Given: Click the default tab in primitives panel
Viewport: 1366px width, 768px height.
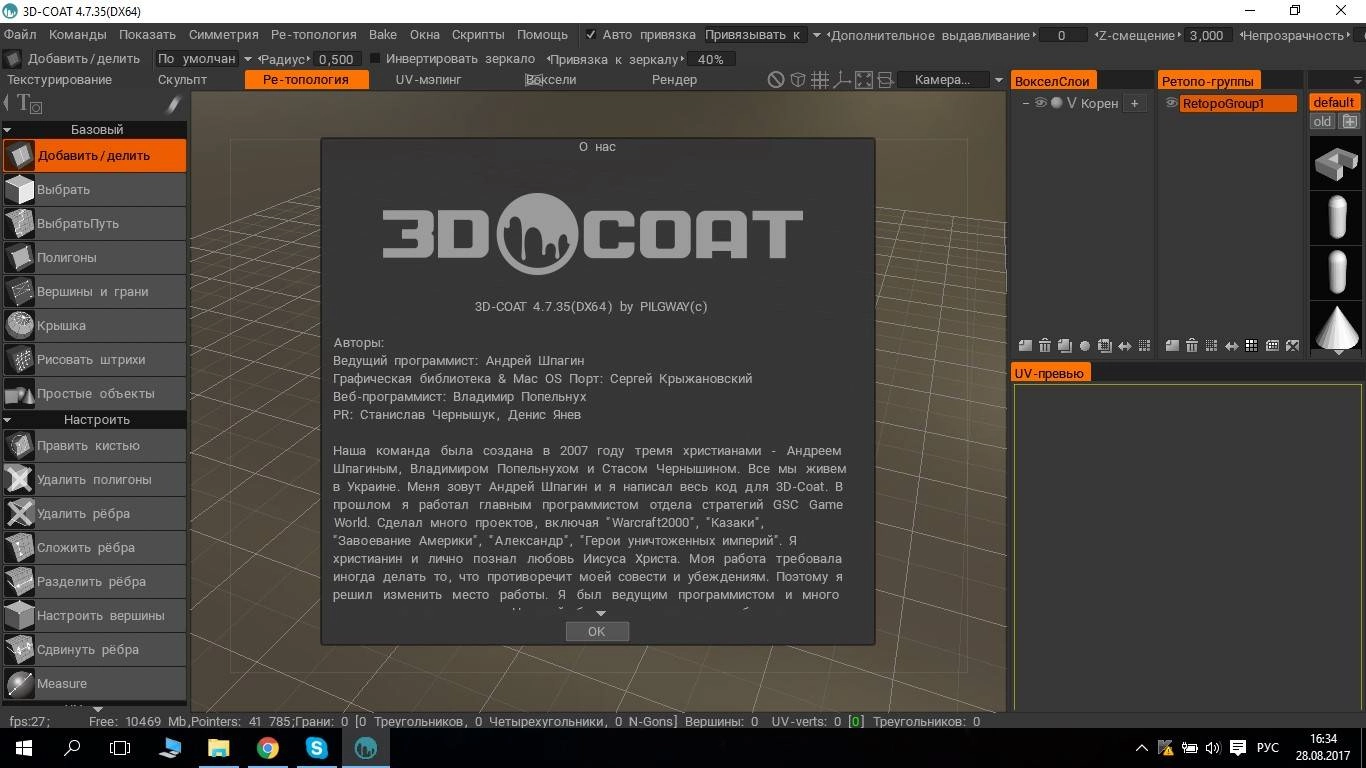Looking at the screenshot, I should [x=1333, y=102].
